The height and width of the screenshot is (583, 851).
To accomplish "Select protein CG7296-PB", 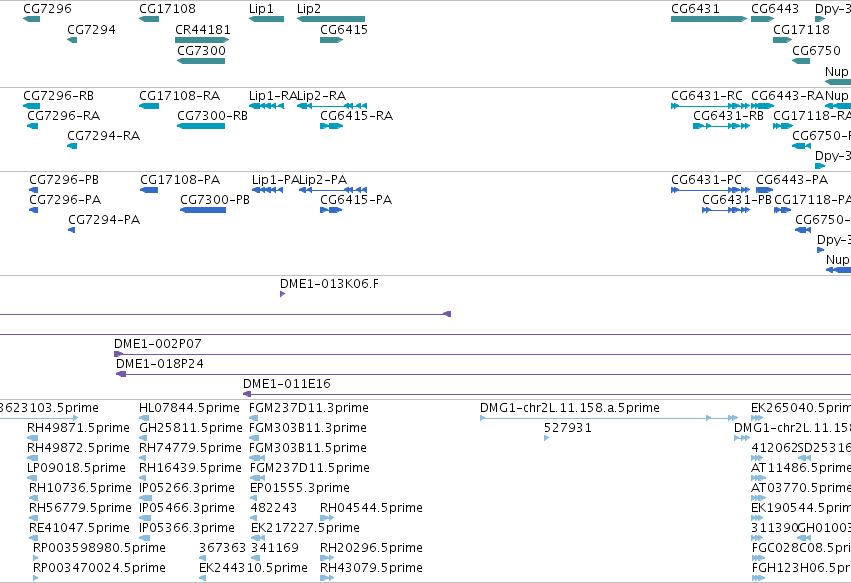I will point(34,190).
